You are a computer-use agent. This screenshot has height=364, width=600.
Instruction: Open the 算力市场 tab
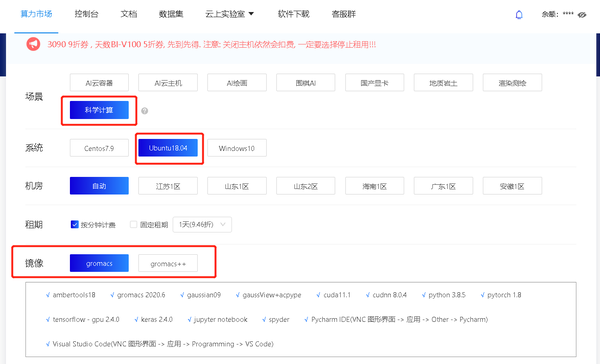[36, 14]
